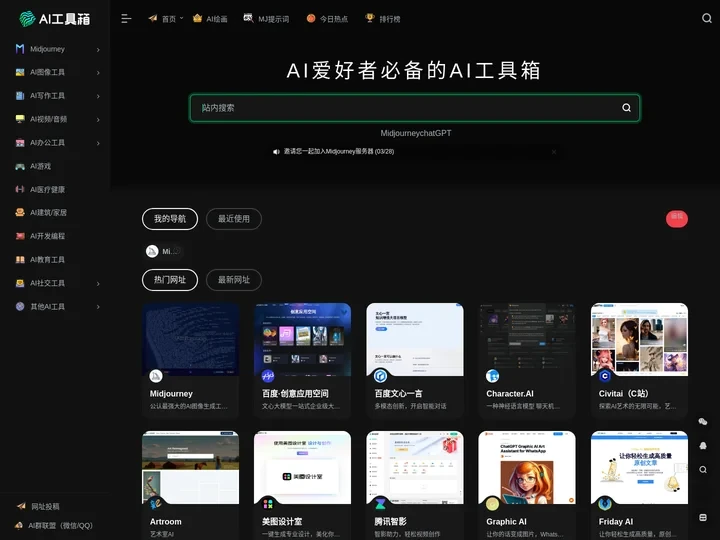
Task: Click the AI开发编程 sidebar icon
Action: point(20,236)
